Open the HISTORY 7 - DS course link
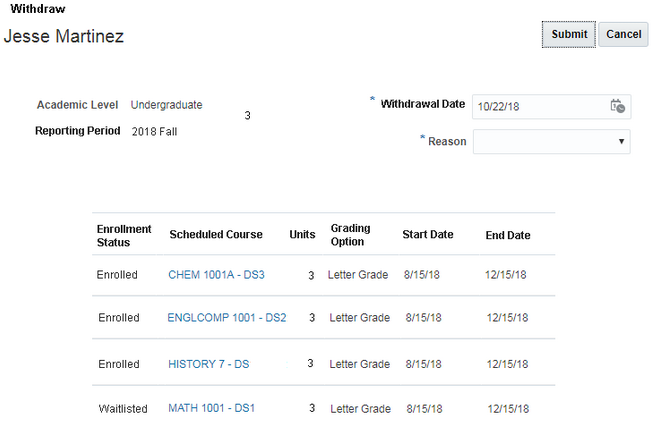 (208, 364)
